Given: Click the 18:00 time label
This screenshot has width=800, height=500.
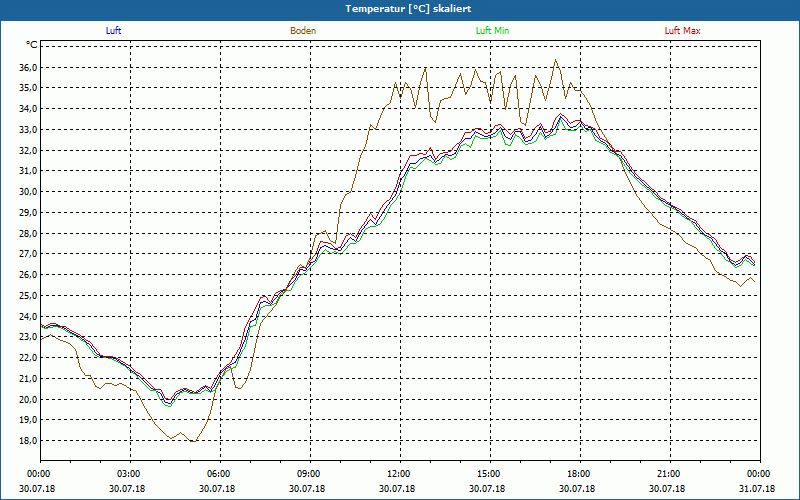Looking at the screenshot, I should 580,474.
